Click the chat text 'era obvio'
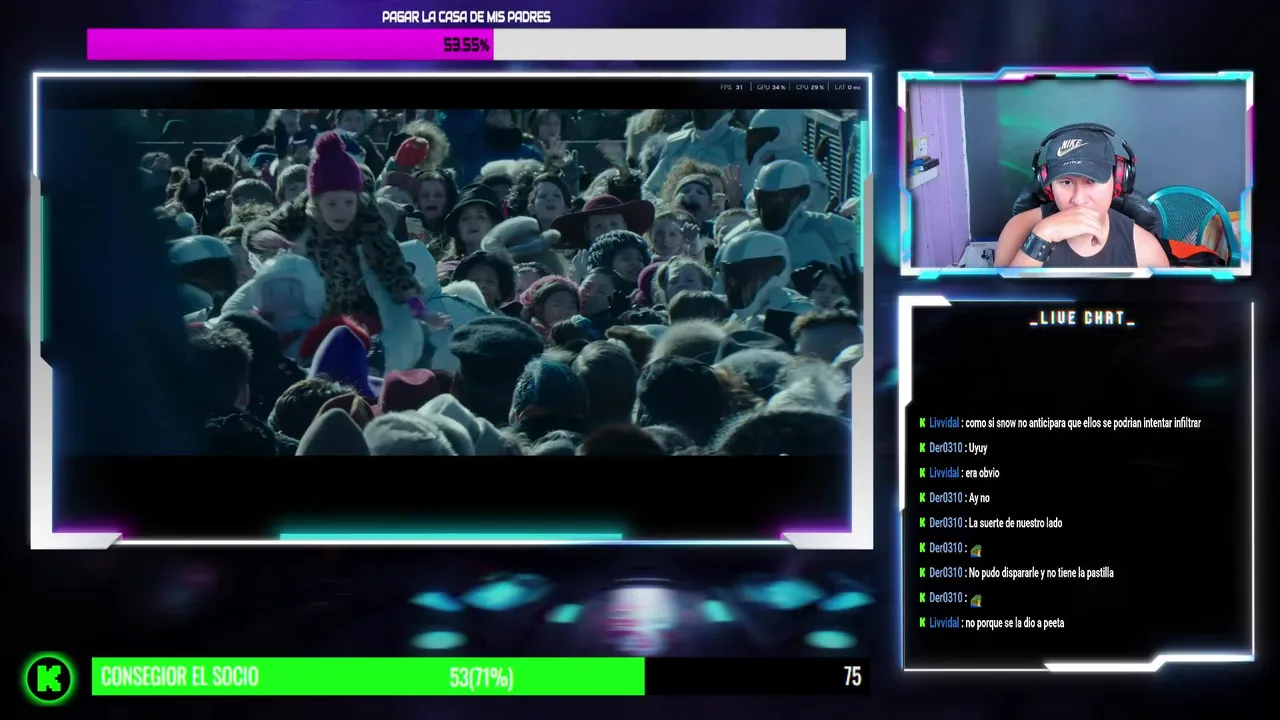Image resolution: width=1280 pixels, height=720 pixels. [x=982, y=473]
